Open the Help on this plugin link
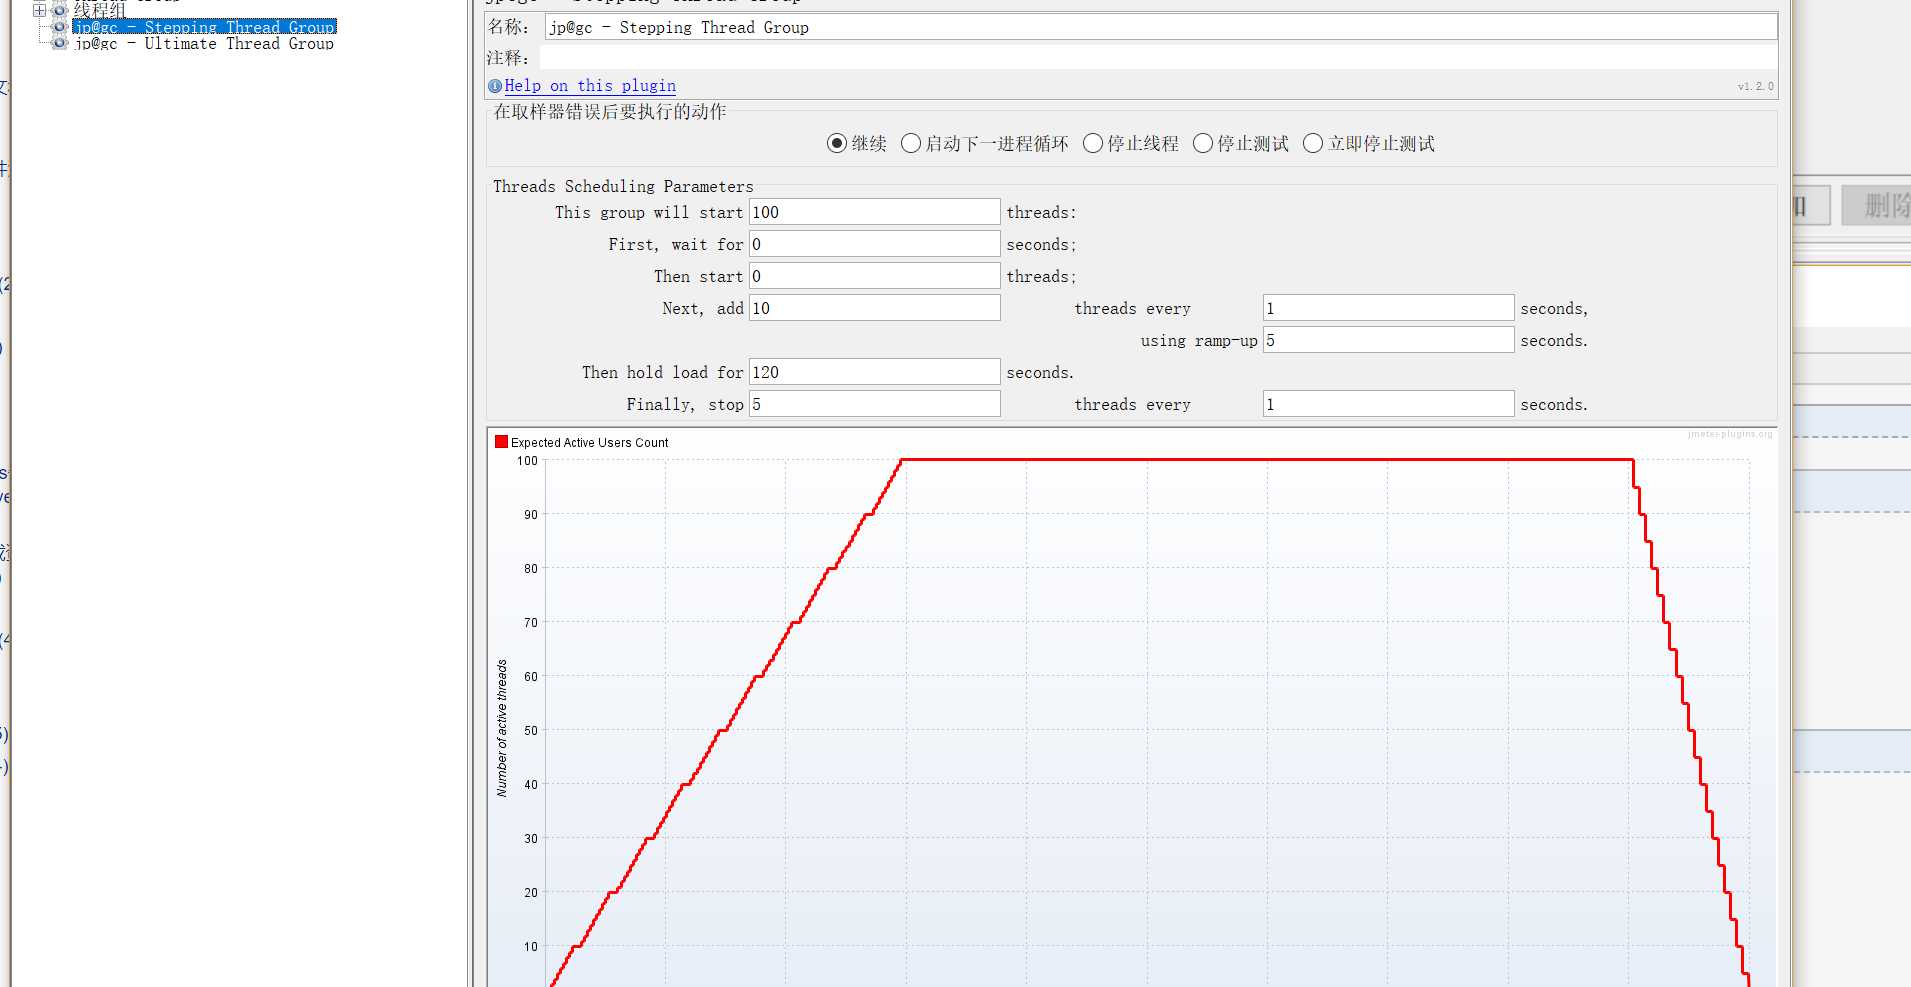Screen dimensions: 1911x987 (590, 86)
